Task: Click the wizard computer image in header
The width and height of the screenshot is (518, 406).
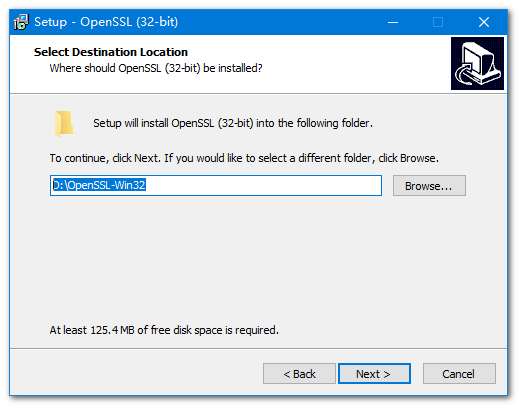Action: click(x=477, y=63)
